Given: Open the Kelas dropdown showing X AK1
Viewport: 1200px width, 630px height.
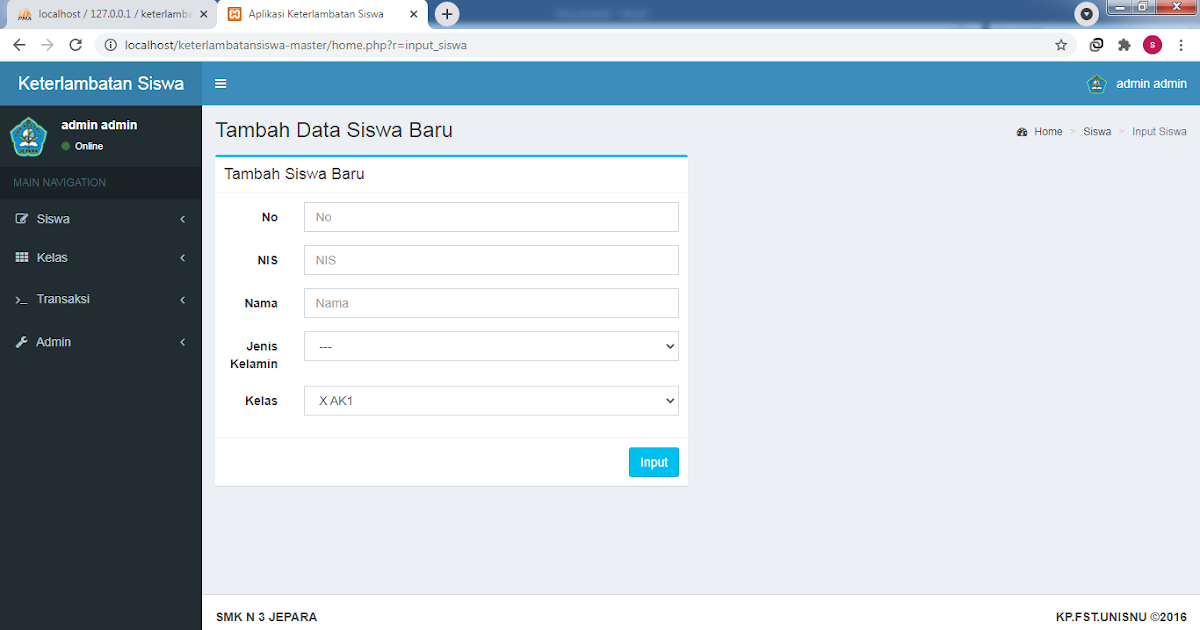Looking at the screenshot, I should (x=491, y=401).
